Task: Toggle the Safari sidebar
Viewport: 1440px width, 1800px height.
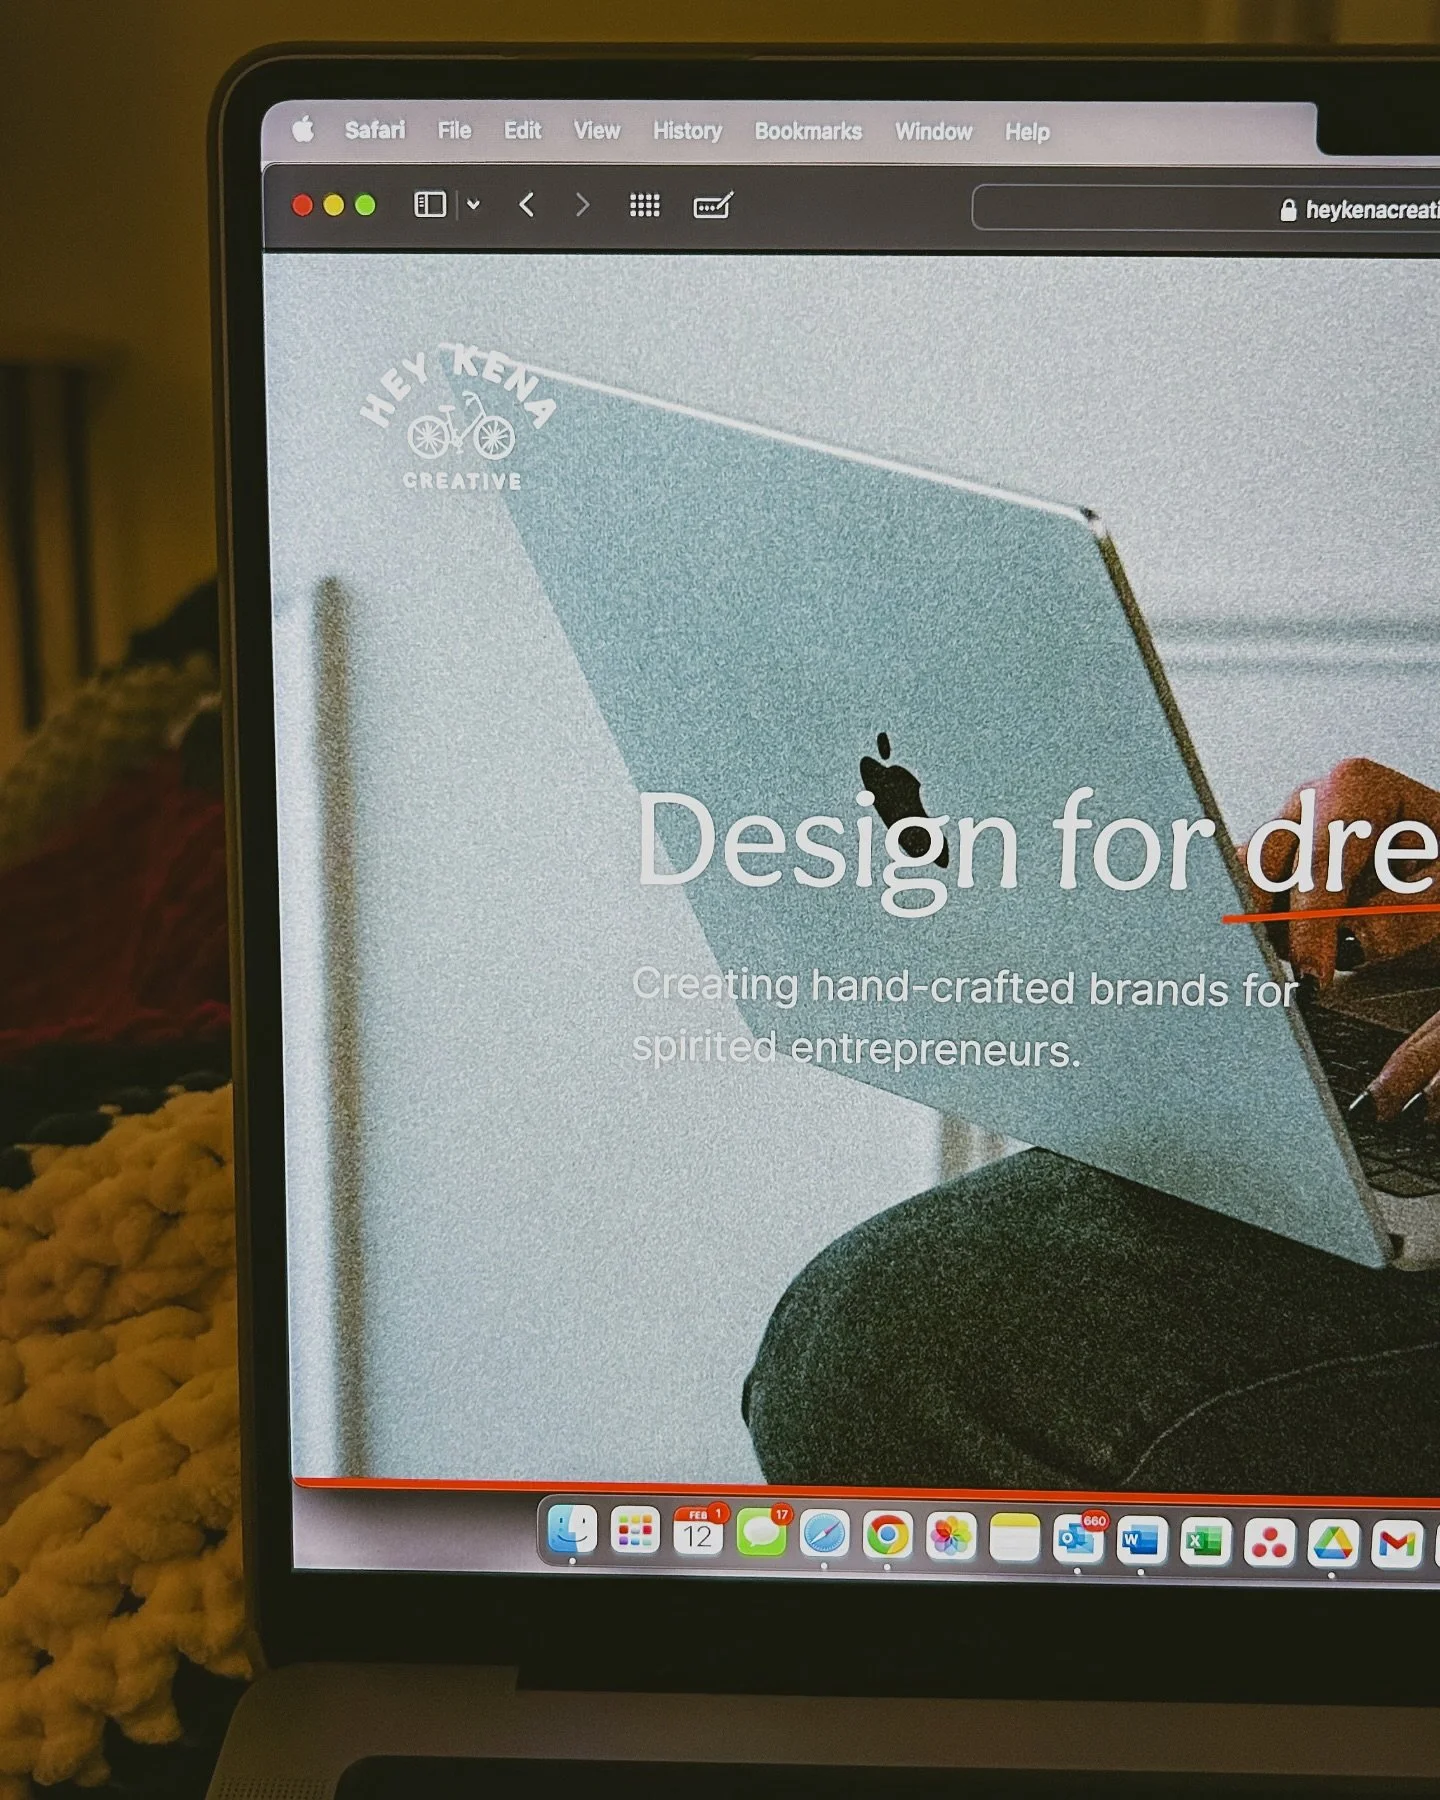Action: [430, 204]
